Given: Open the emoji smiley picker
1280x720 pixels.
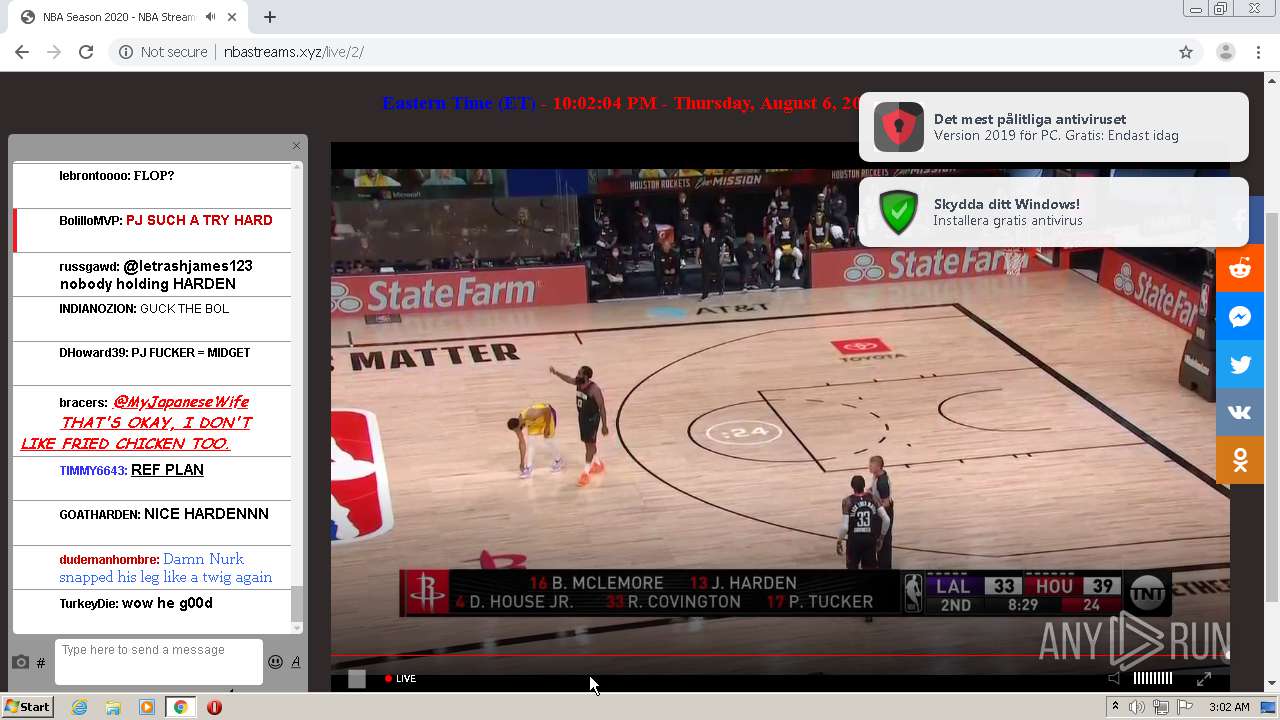Looking at the screenshot, I should point(275,662).
